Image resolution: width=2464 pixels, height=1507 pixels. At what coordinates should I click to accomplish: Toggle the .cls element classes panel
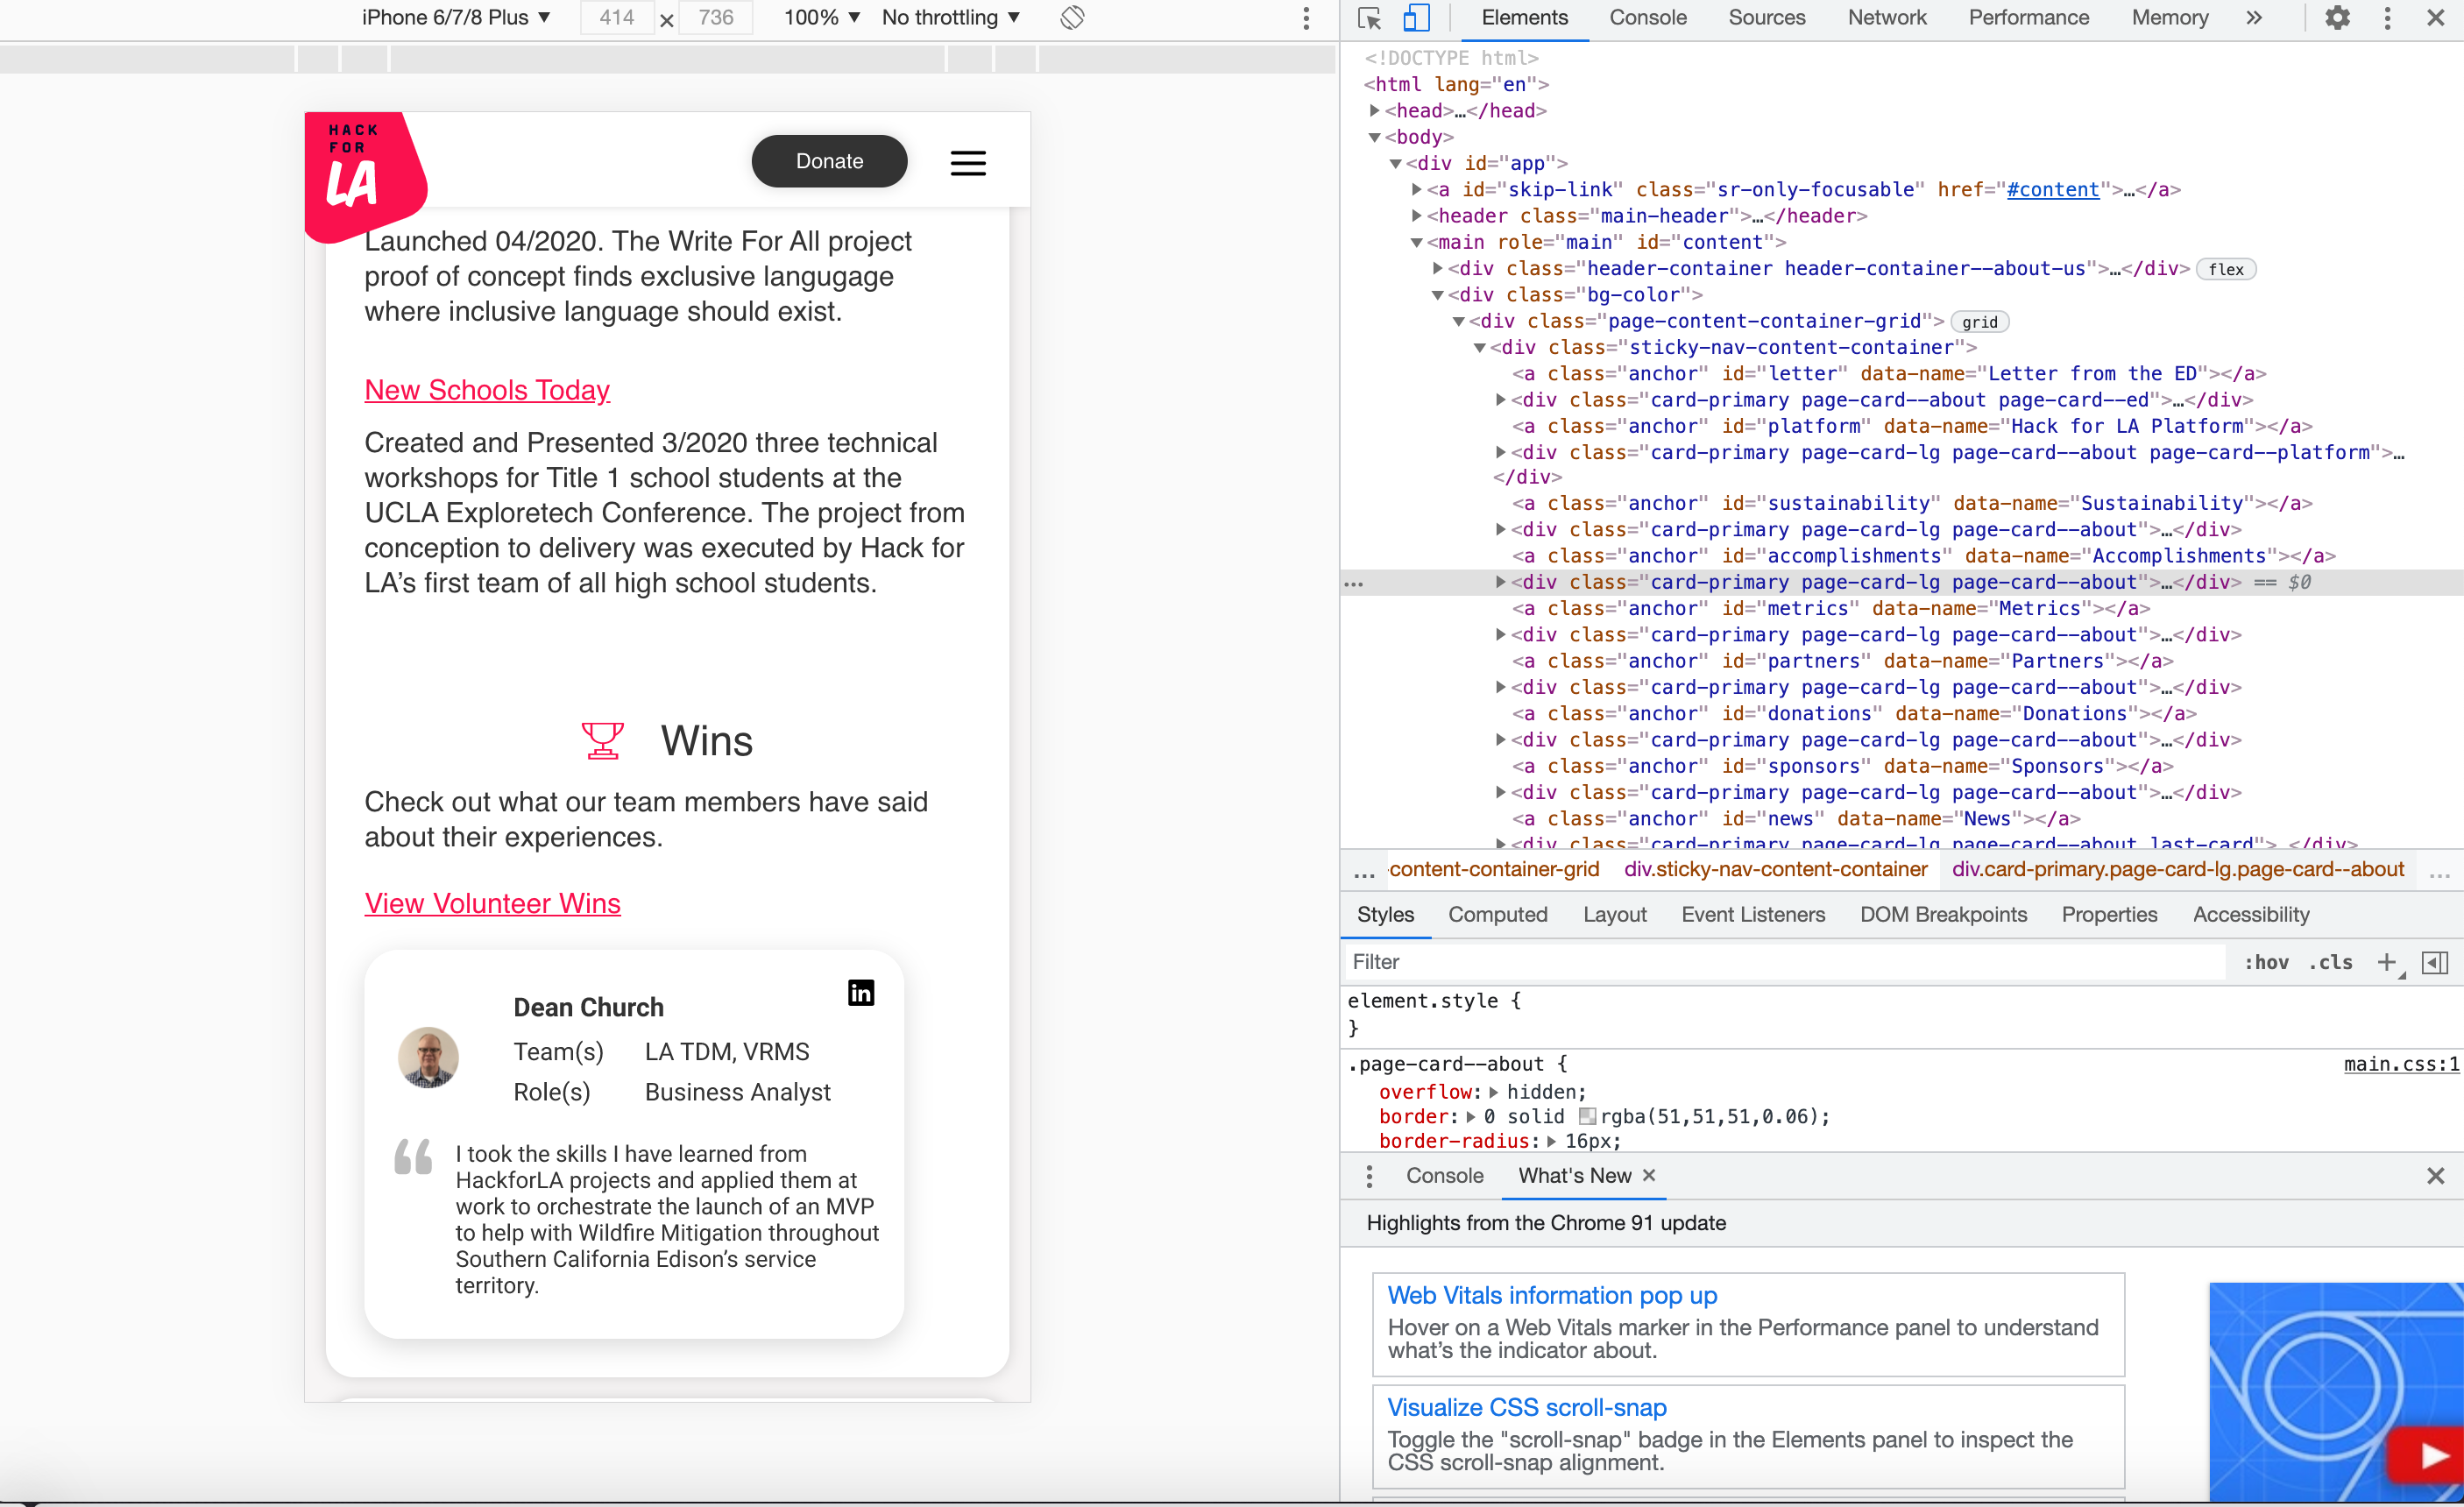point(2330,962)
